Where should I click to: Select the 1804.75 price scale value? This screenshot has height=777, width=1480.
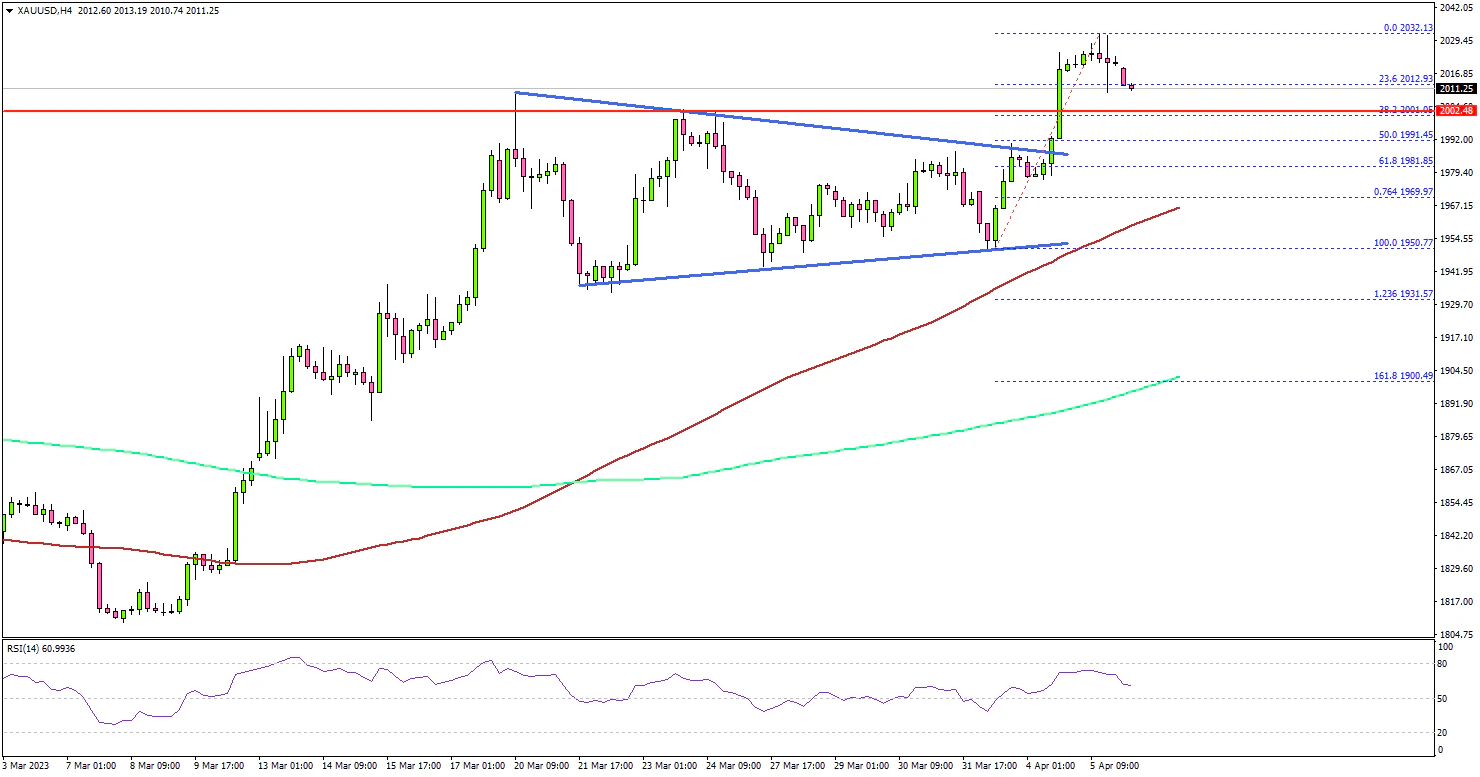[x=1455, y=635]
